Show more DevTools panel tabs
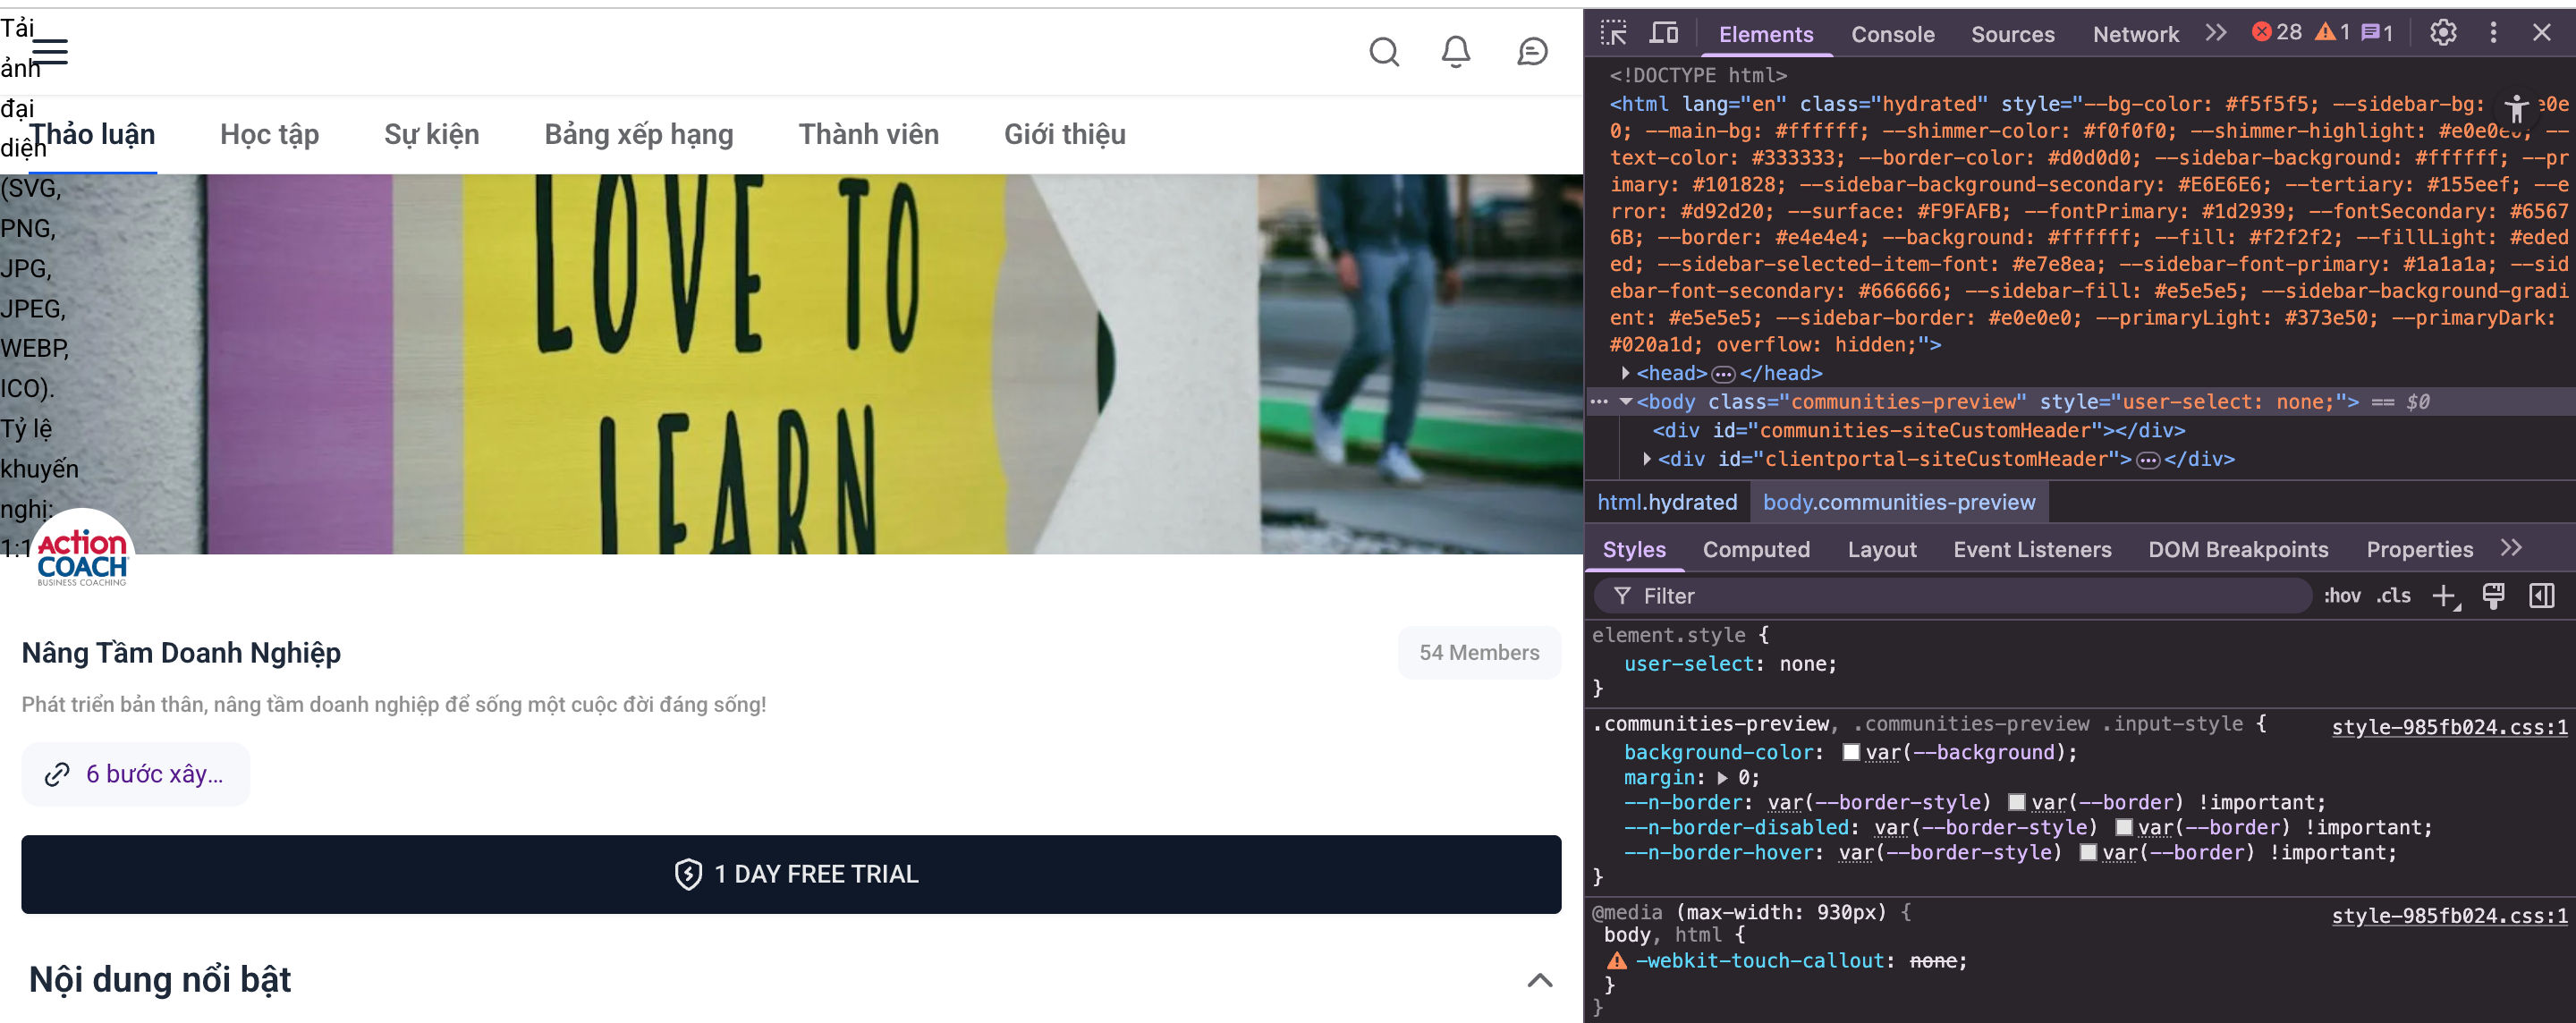 coord(2216,33)
